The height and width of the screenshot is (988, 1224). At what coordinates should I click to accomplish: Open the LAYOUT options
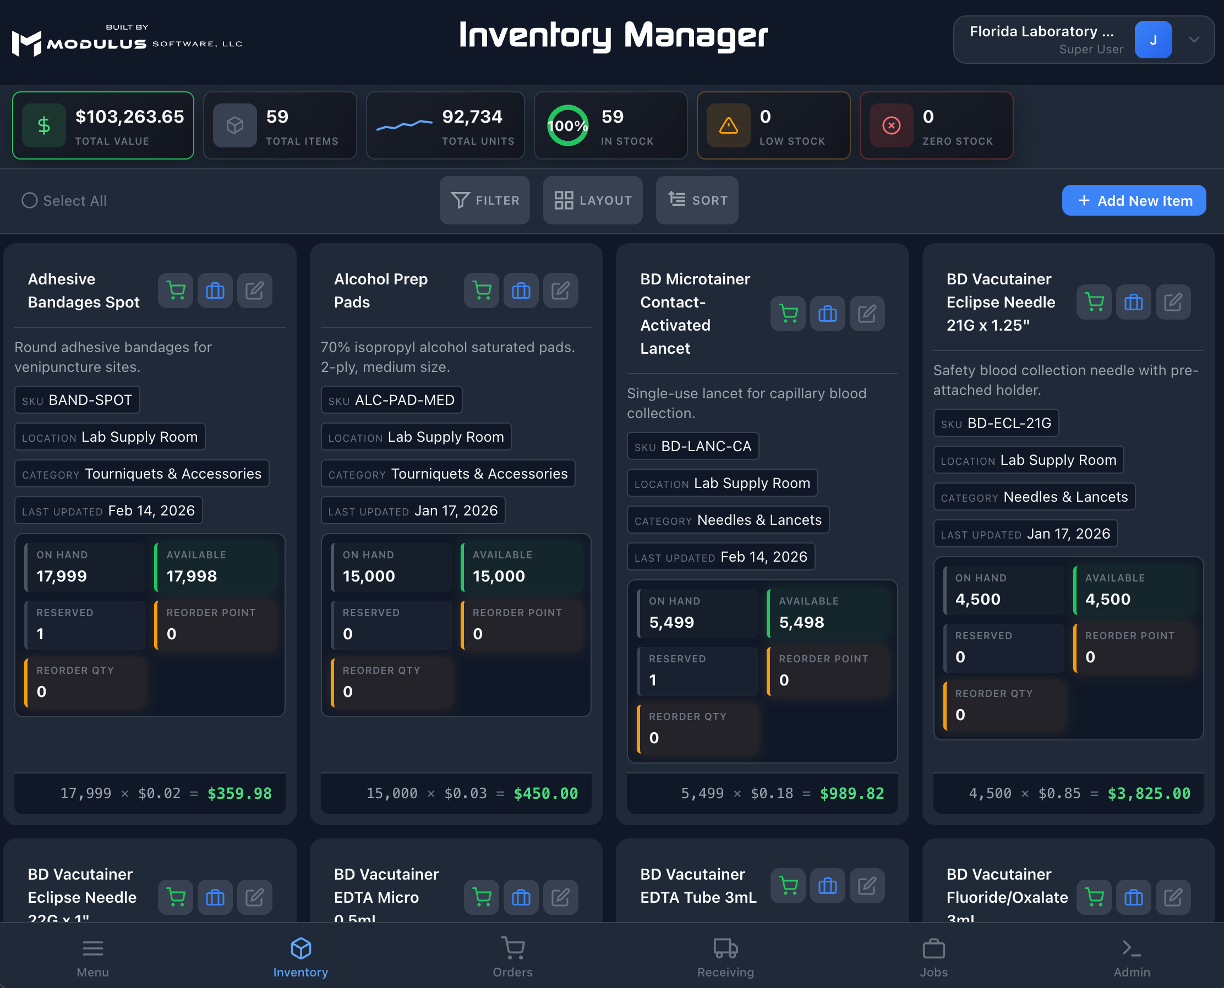tap(593, 201)
